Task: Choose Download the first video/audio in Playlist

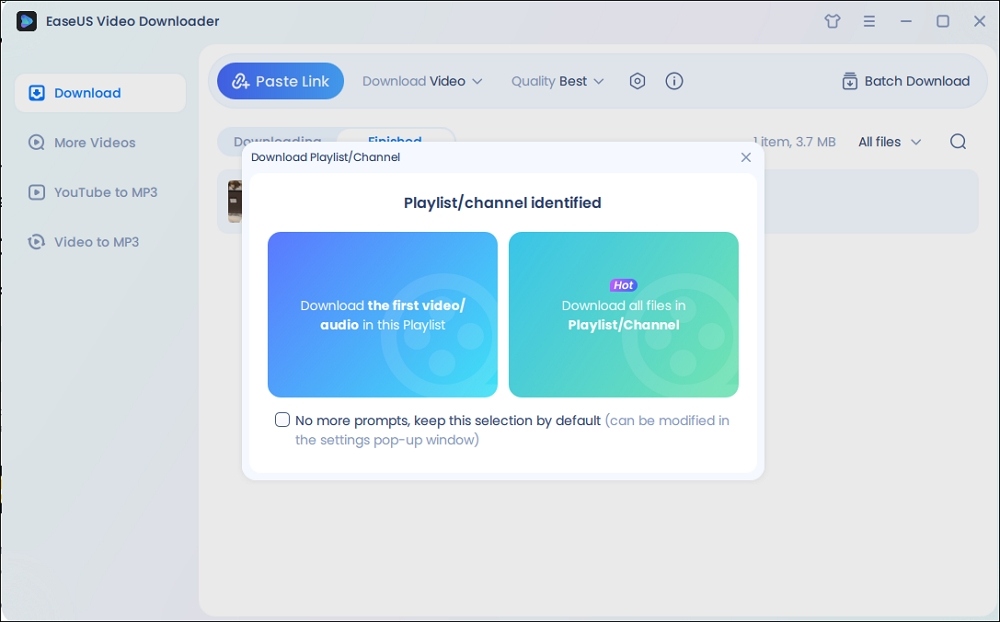Action: tap(383, 315)
